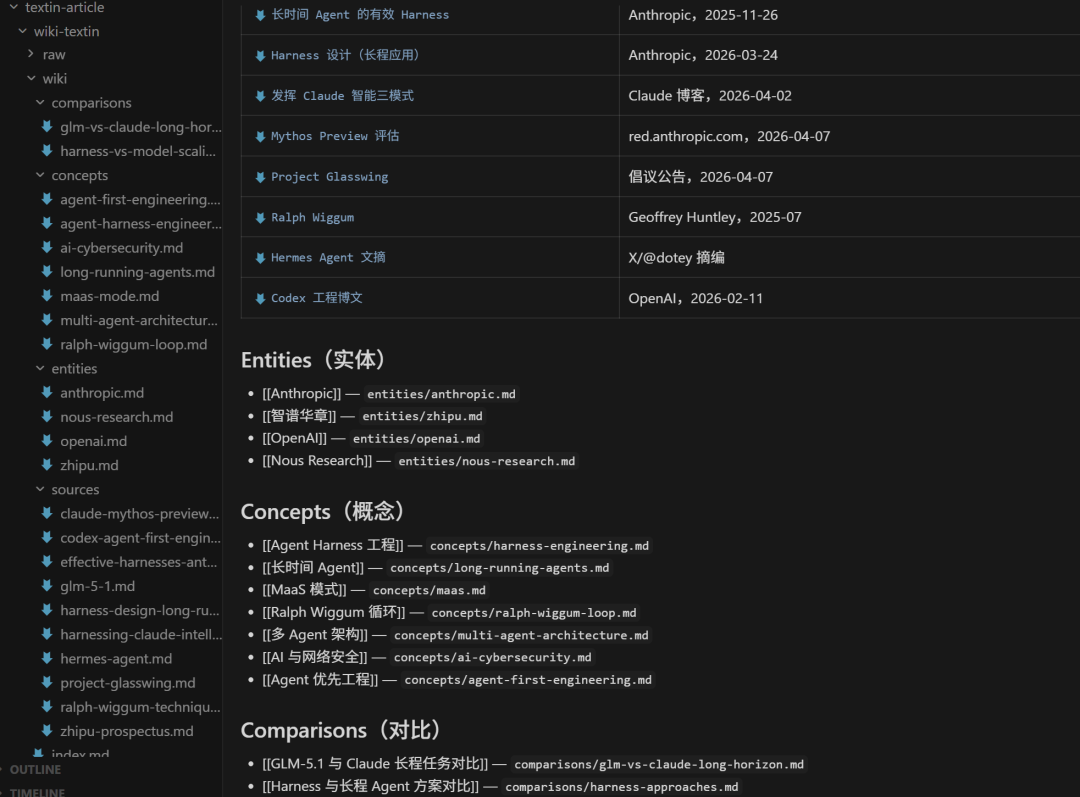The width and height of the screenshot is (1080, 797).
Task: Collapse the concepts folder
Action: point(40,175)
